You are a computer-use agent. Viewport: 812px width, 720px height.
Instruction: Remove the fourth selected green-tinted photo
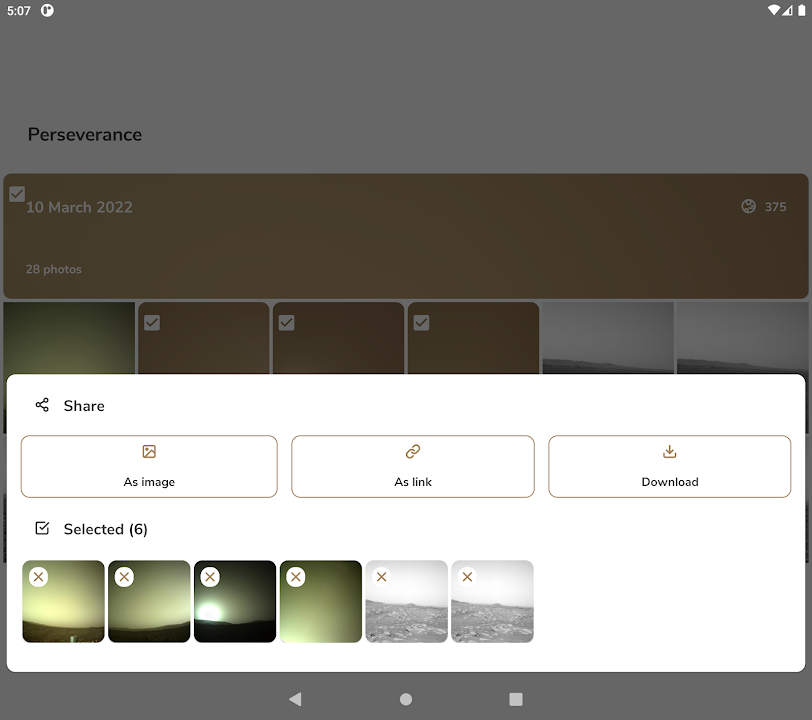(x=295, y=577)
